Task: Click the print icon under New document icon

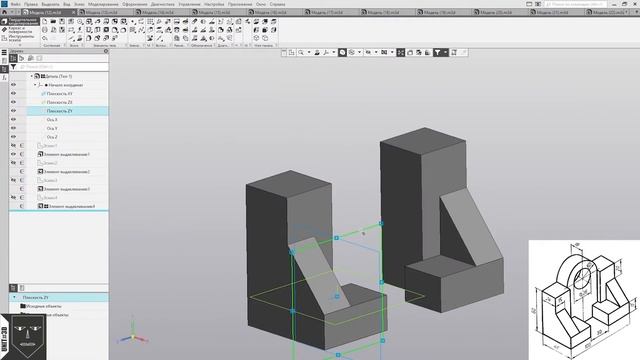Action: point(45,30)
